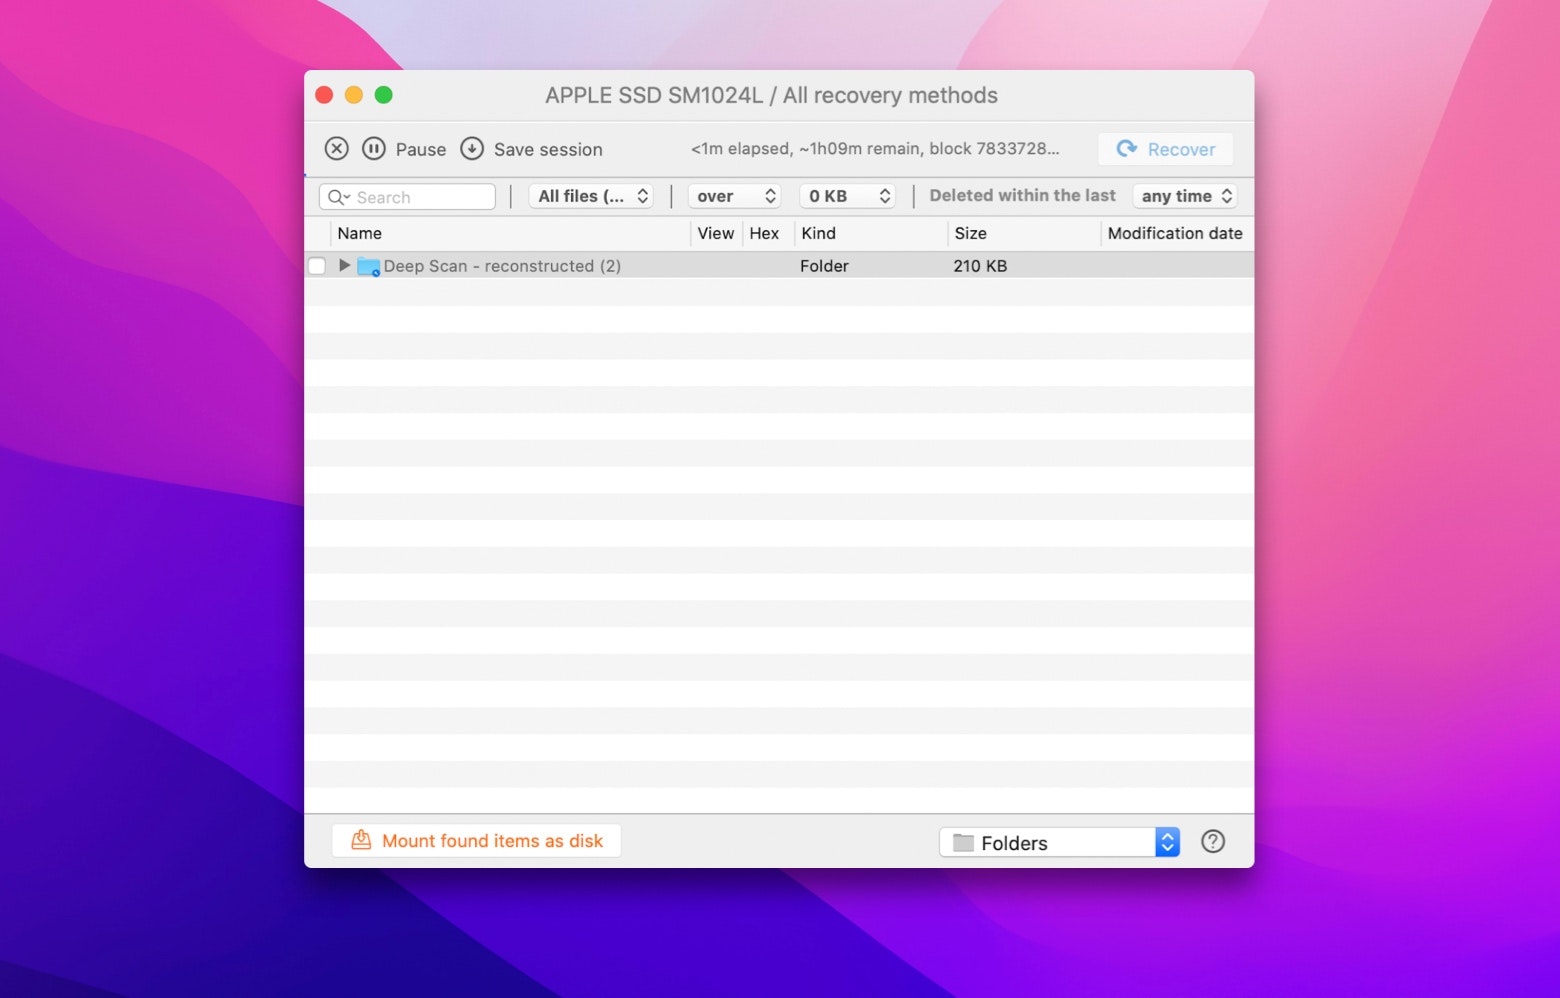Click the cancel scan X icon

coord(336,149)
